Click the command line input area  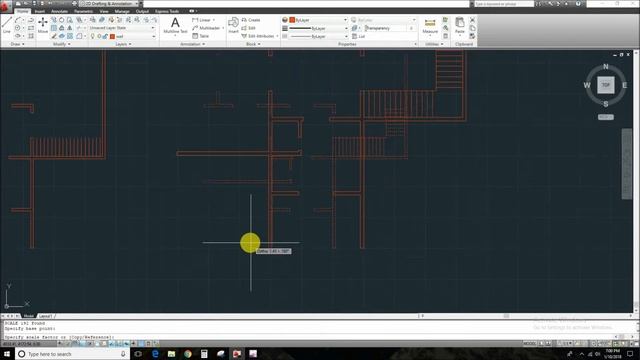(310, 337)
